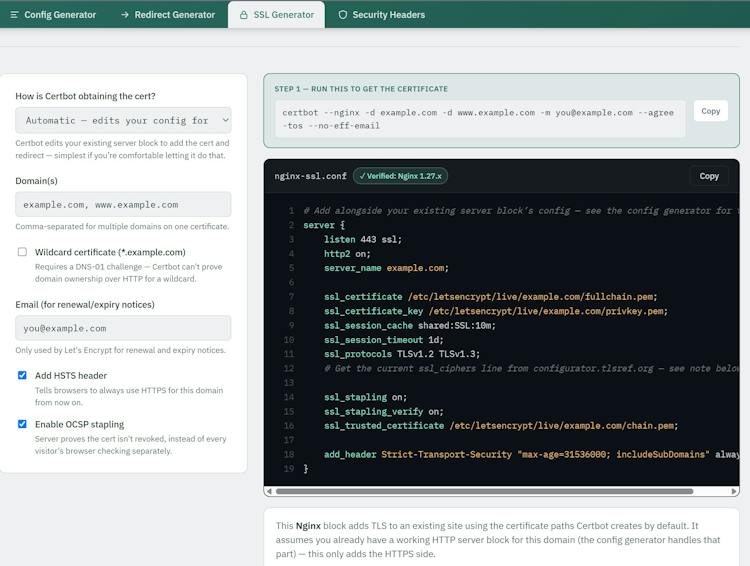Select the SSL Generator tab
The image size is (750, 566).
pos(276,15)
